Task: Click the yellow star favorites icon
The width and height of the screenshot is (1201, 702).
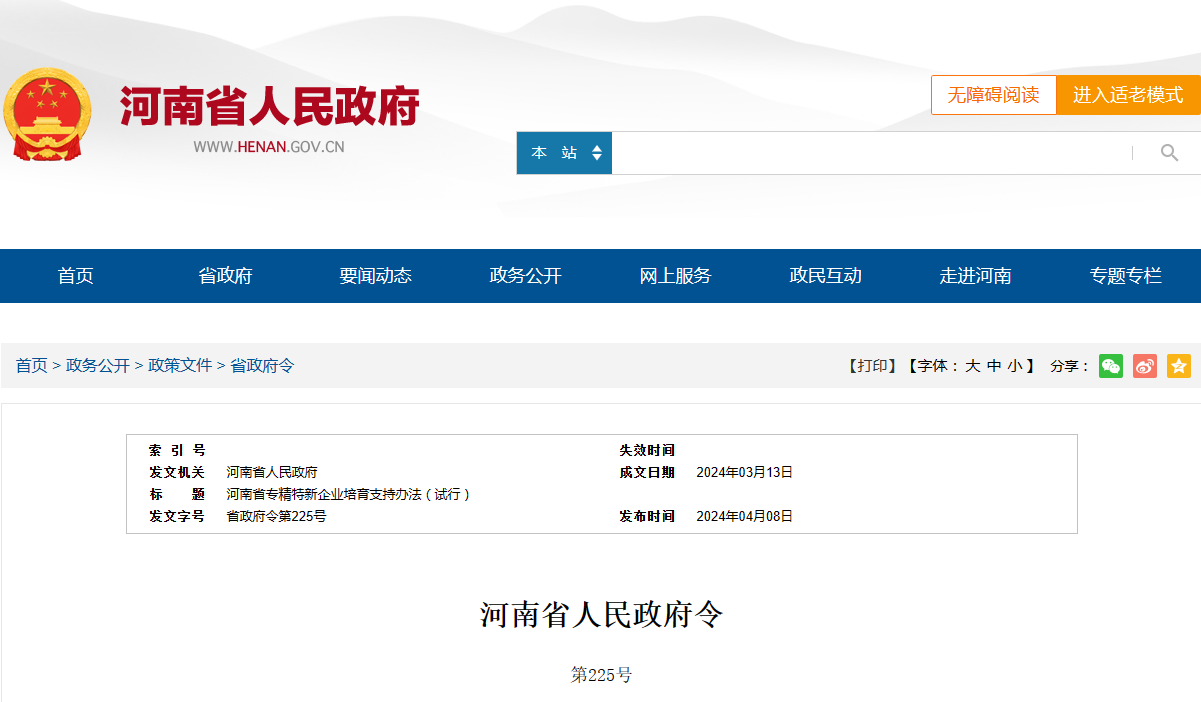Action: (x=1179, y=366)
